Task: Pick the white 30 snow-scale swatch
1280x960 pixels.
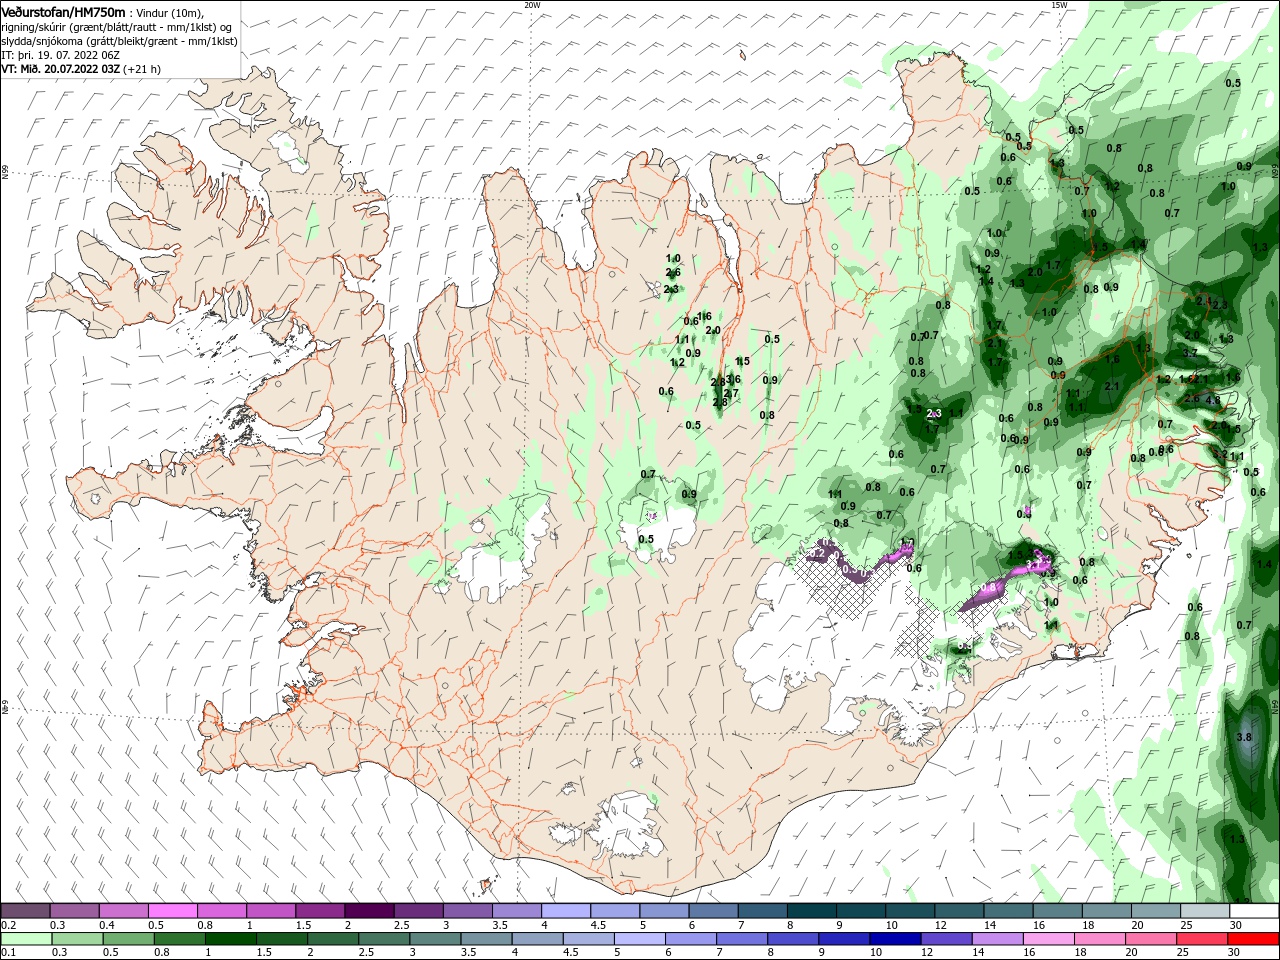Action: click(x=1254, y=911)
